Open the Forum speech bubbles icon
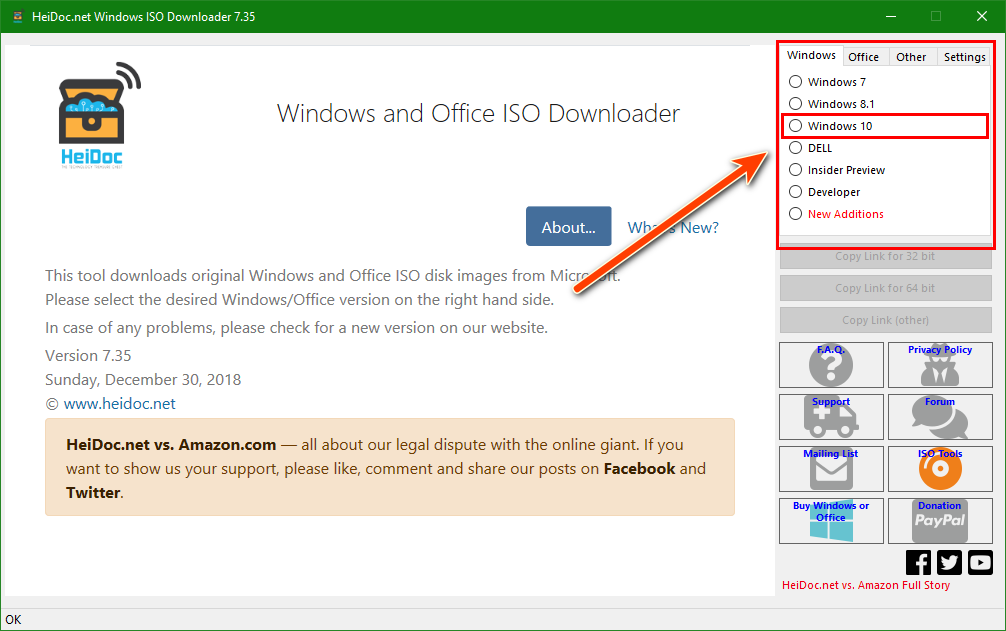The height and width of the screenshot is (631, 1006). click(940, 417)
